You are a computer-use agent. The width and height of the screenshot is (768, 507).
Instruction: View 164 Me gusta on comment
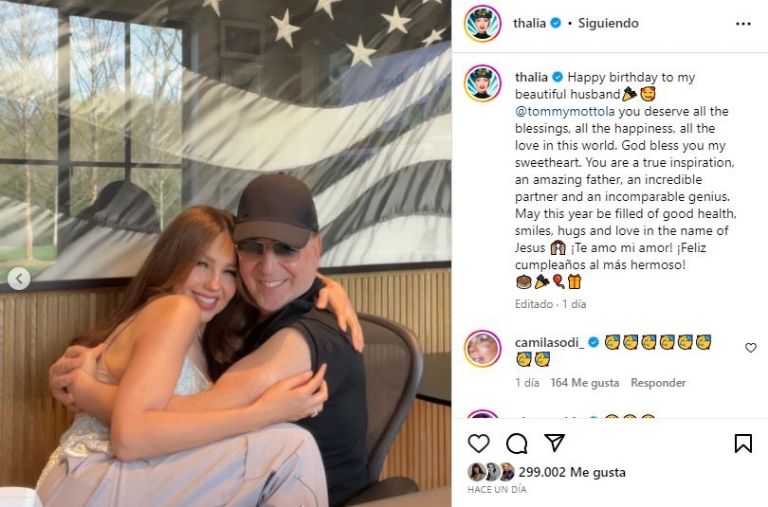[x=585, y=383]
